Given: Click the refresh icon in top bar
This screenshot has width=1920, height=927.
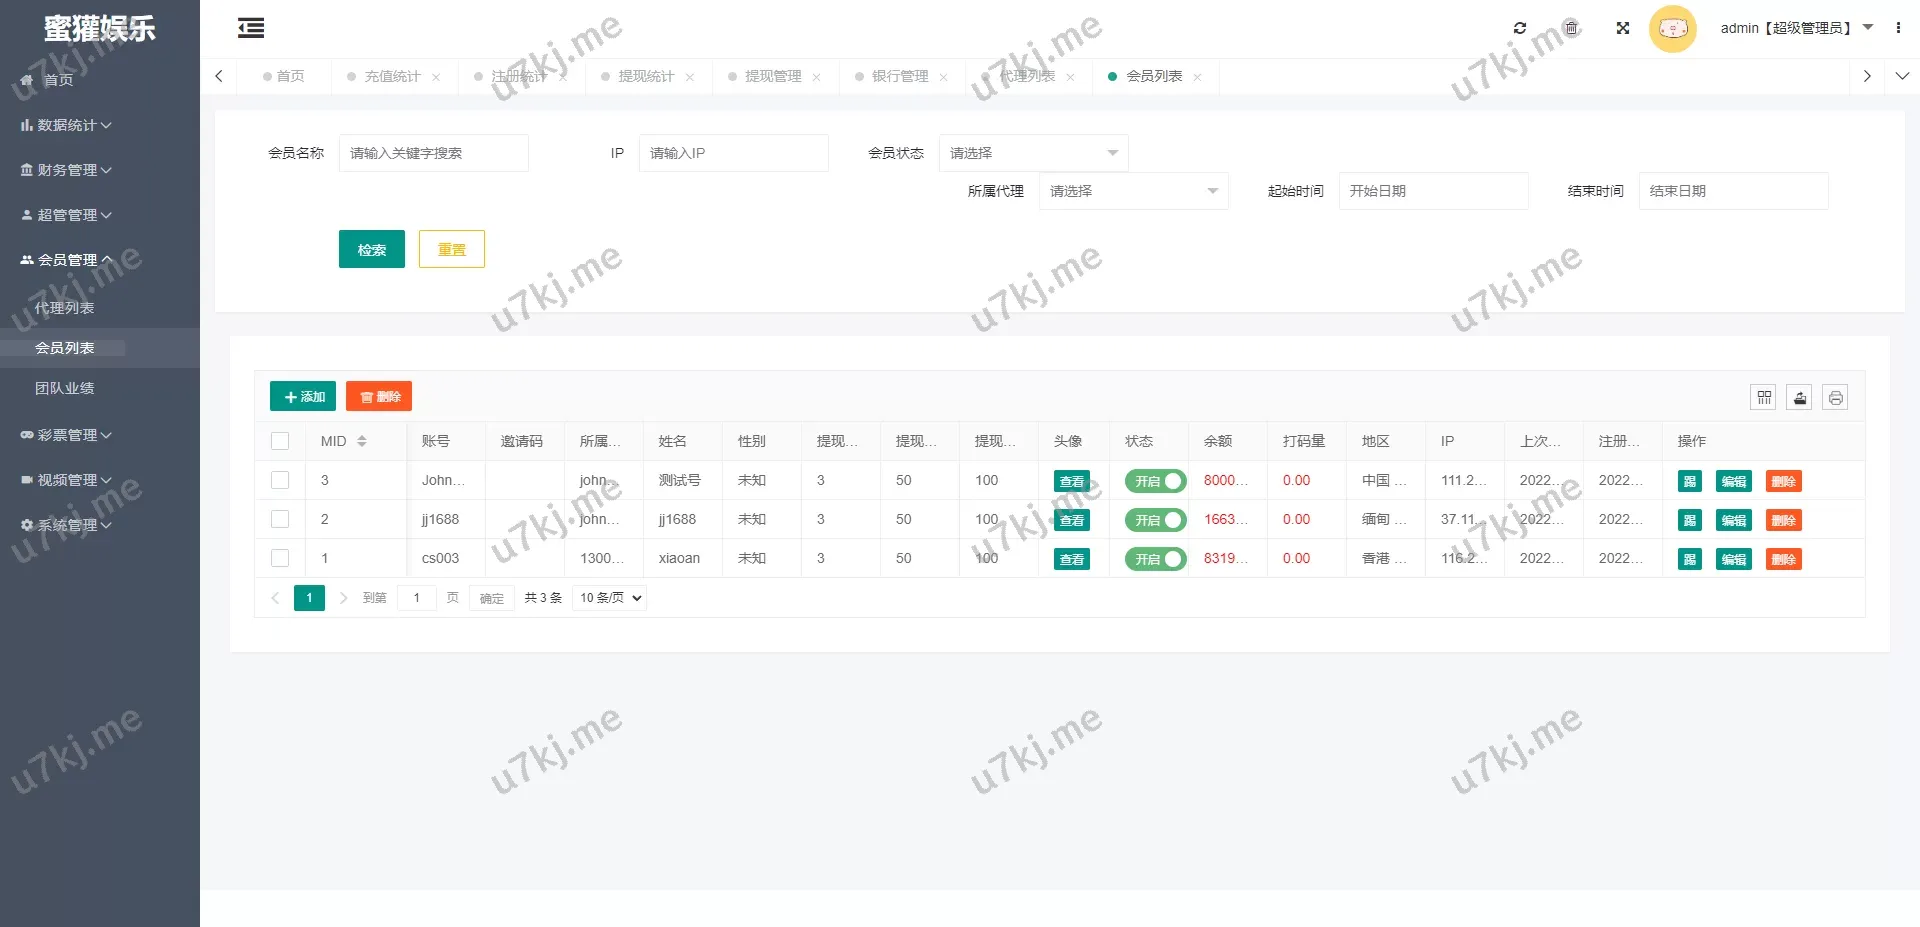Looking at the screenshot, I should [1520, 28].
